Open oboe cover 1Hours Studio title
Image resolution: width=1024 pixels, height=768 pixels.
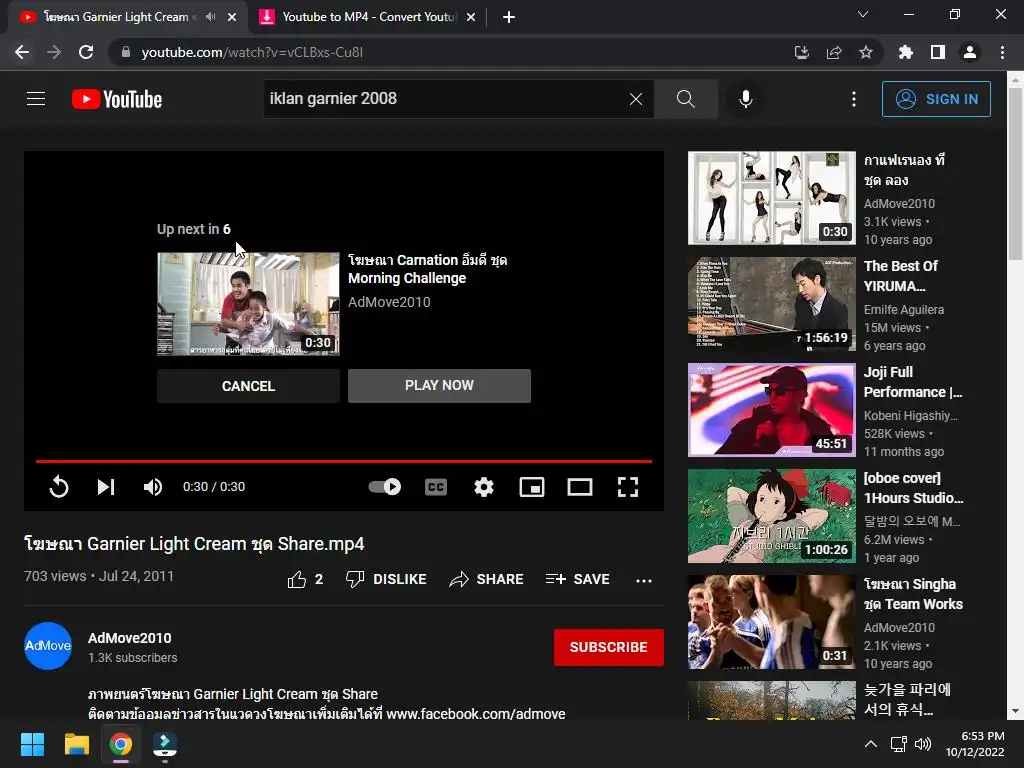[914, 488]
